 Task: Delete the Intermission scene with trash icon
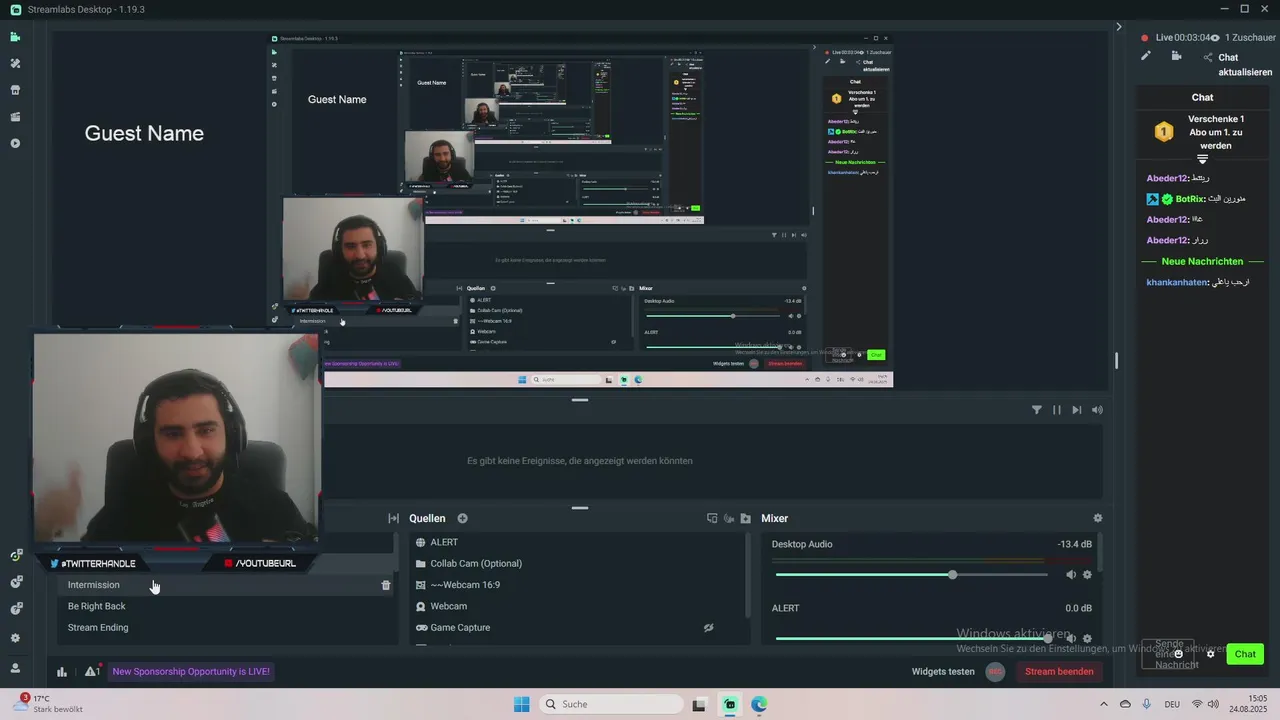(386, 585)
